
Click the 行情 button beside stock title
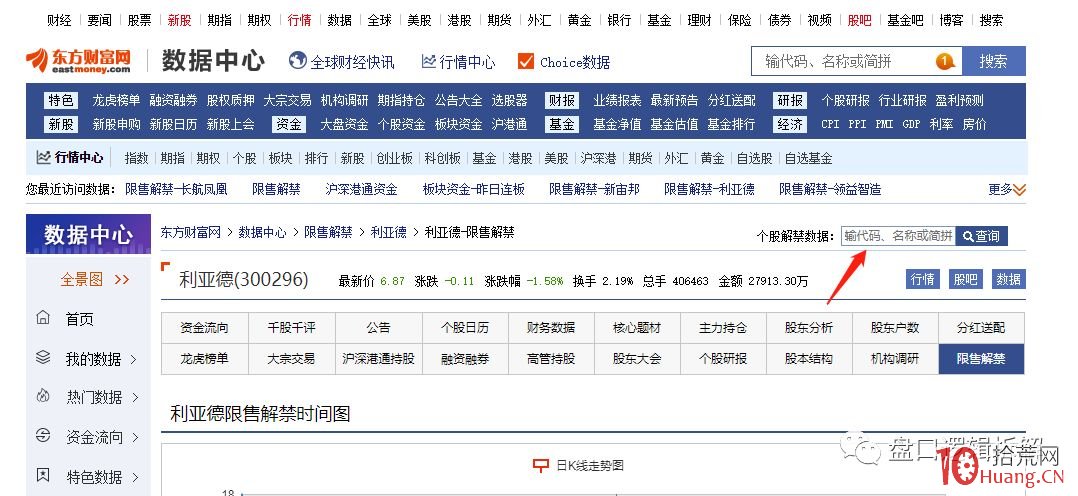(923, 279)
